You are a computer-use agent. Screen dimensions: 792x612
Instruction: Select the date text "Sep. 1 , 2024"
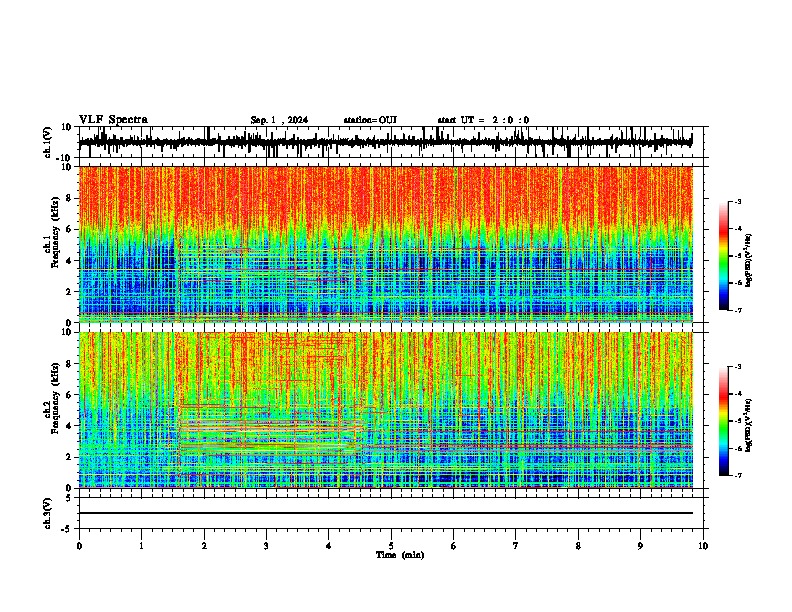coord(279,120)
